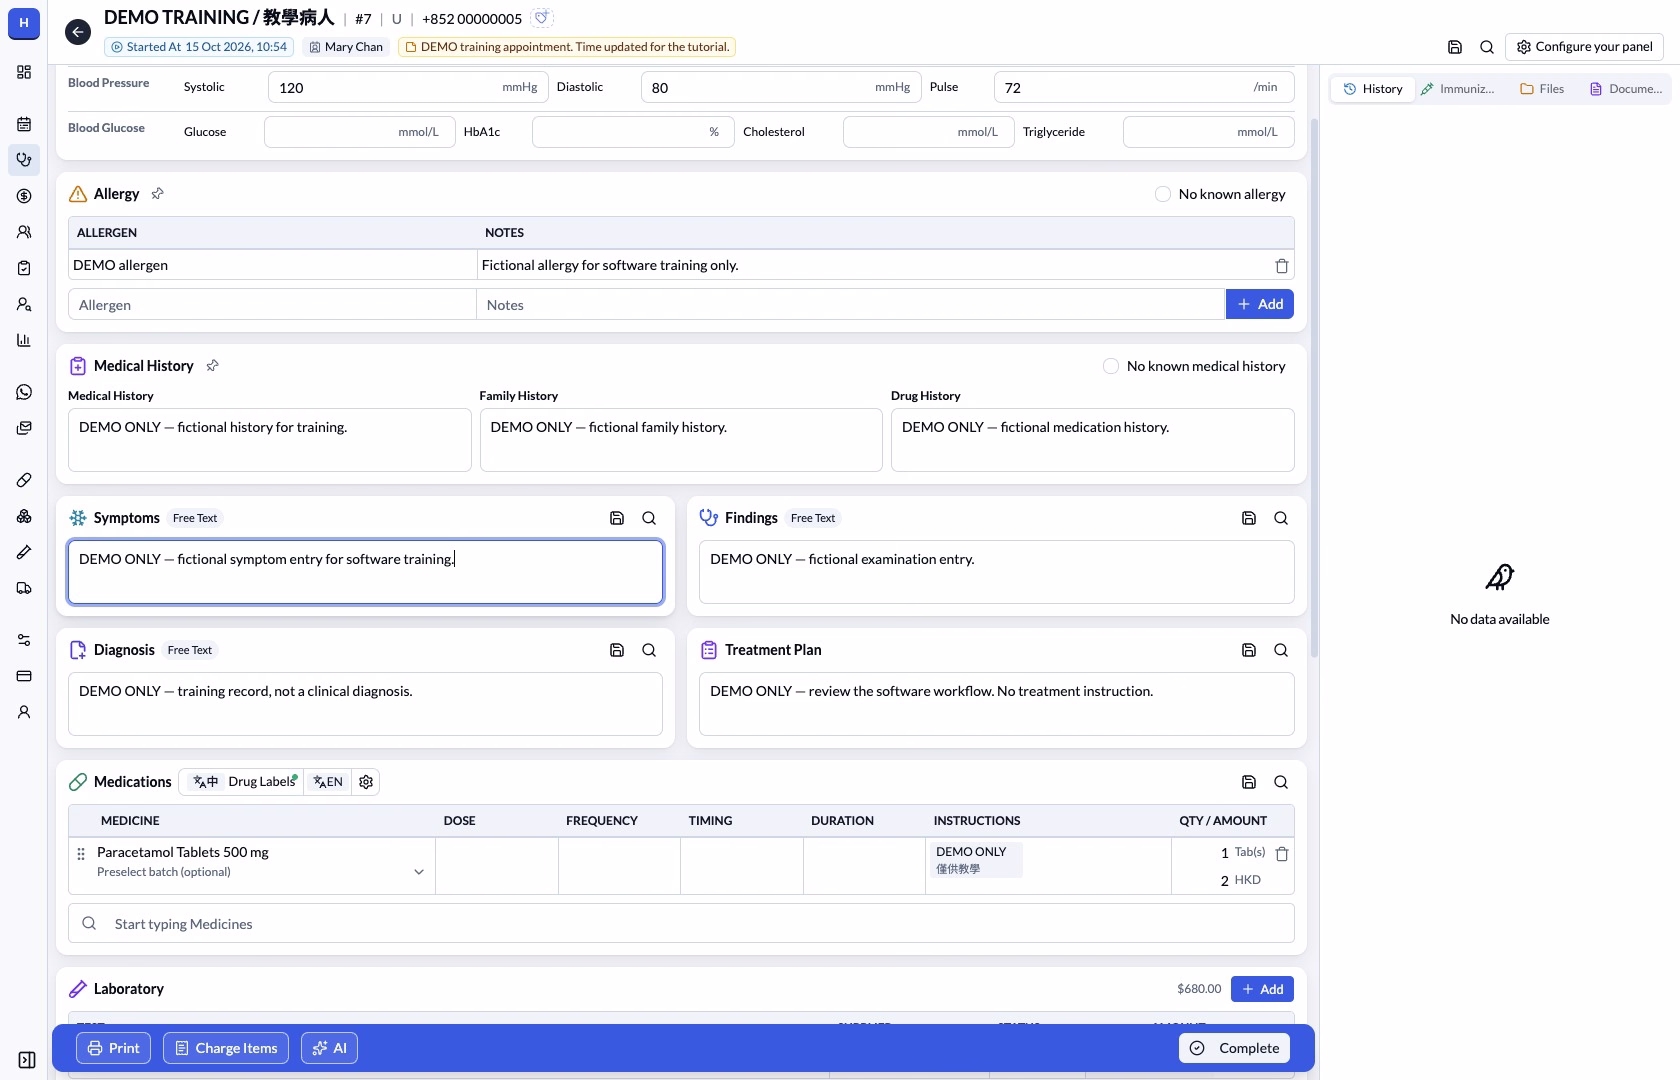Click the Start typing Medicines search field
This screenshot has height=1080, width=1680.
point(681,924)
